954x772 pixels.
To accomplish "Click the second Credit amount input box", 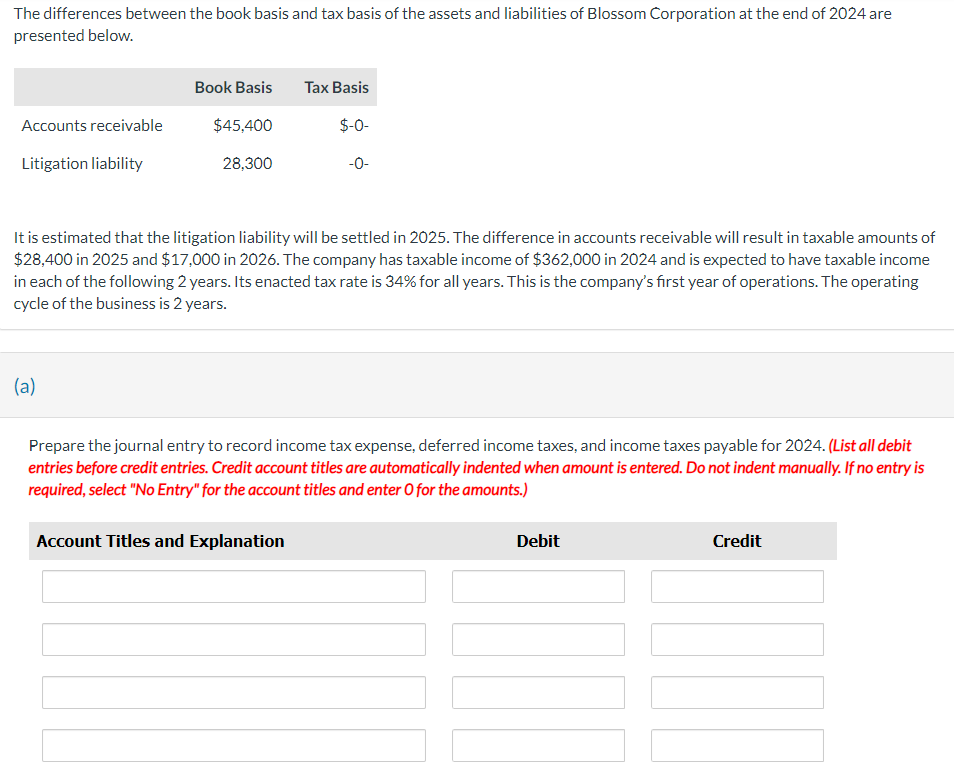I will click(736, 639).
